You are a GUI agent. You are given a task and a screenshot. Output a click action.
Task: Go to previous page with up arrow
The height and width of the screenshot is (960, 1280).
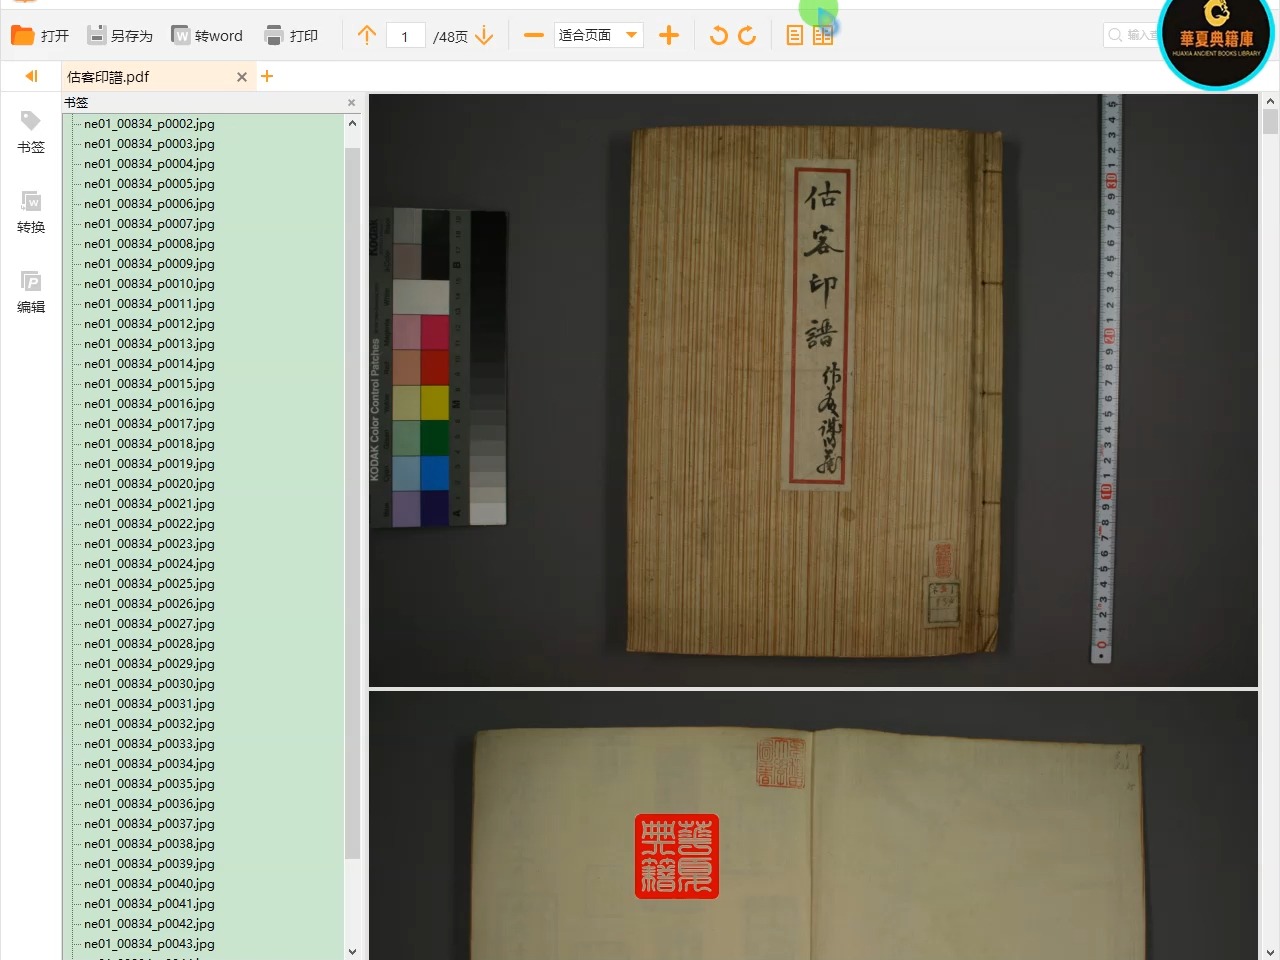point(367,36)
